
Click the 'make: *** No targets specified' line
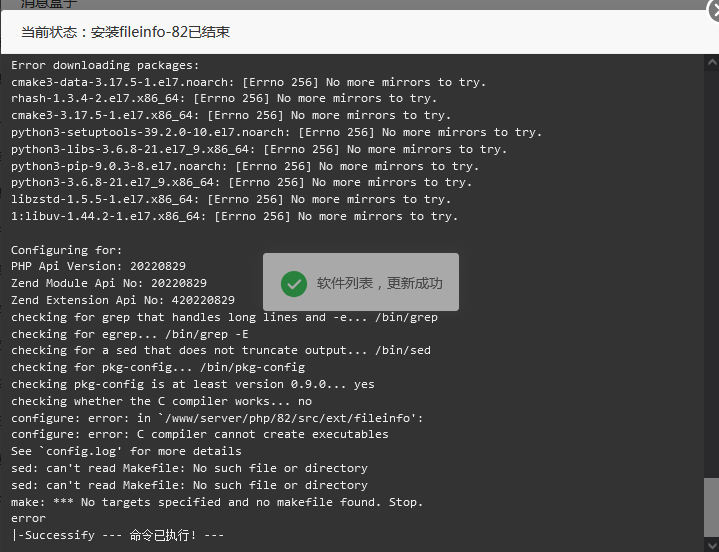[216, 502]
